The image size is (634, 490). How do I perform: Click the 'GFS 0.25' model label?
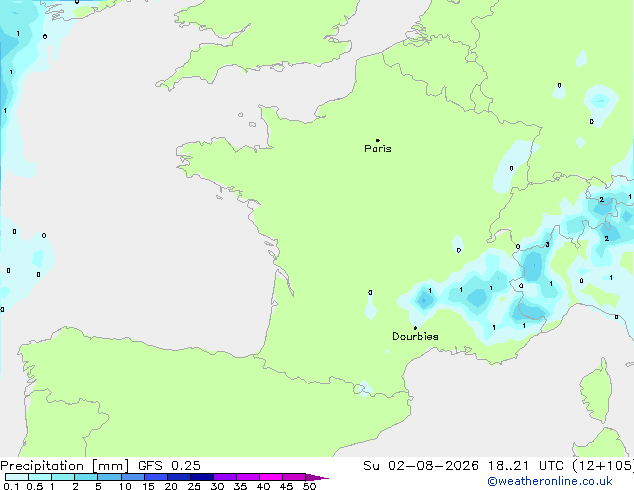pos(169,466)
